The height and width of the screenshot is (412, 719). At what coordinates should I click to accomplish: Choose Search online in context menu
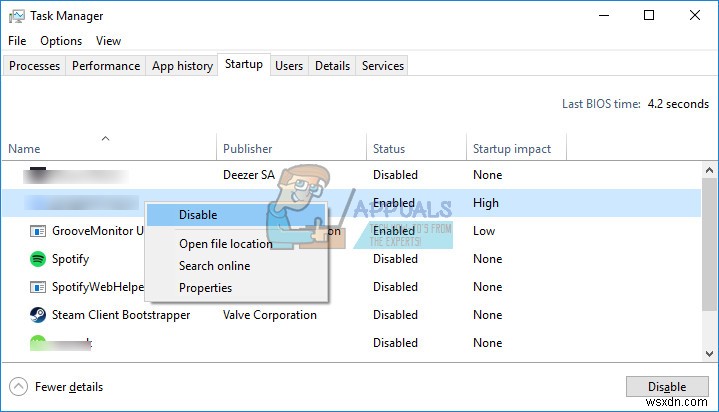(x=236, y=266)
